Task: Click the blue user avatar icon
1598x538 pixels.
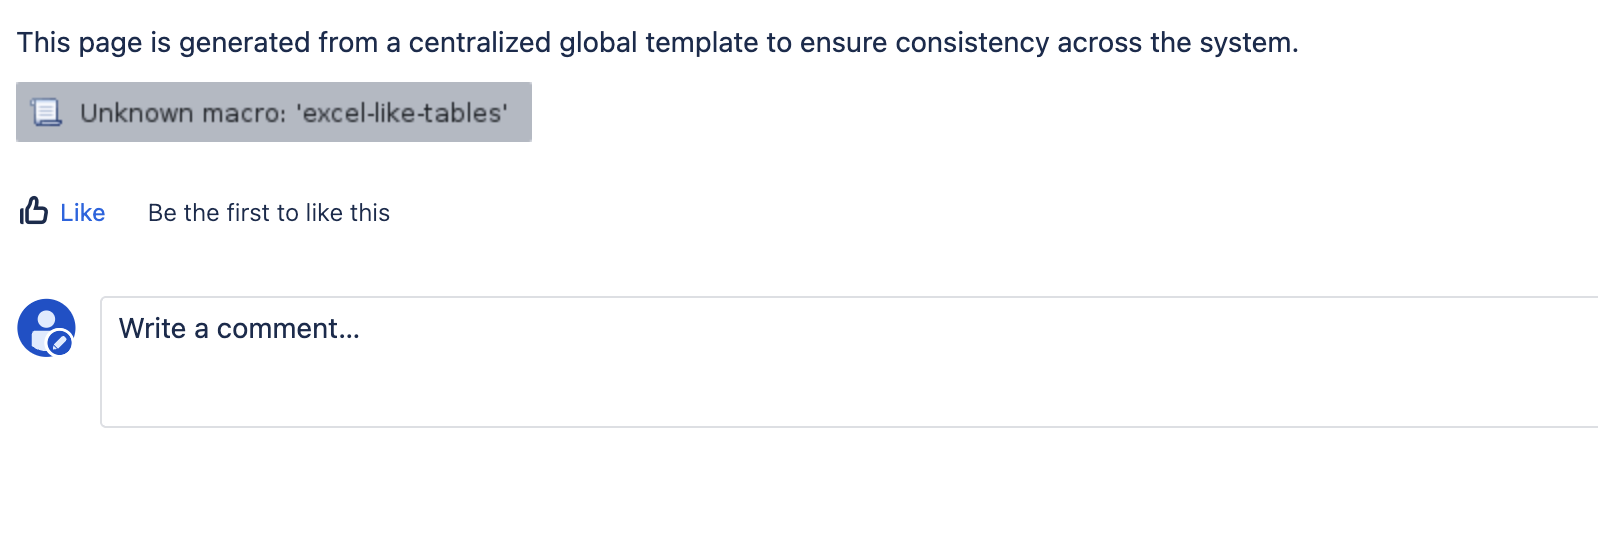Action: coord(45,326)
